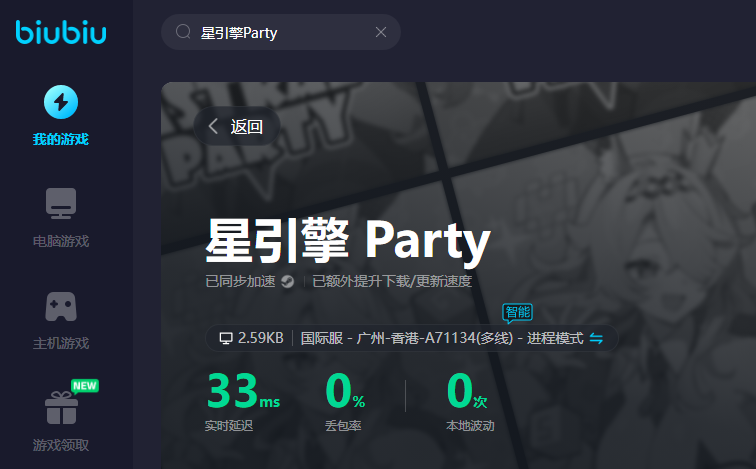Open My Games lightning bolt icon
Image resolution: width=756 pixels, height=469 pixels.
[x=61, y=102]
